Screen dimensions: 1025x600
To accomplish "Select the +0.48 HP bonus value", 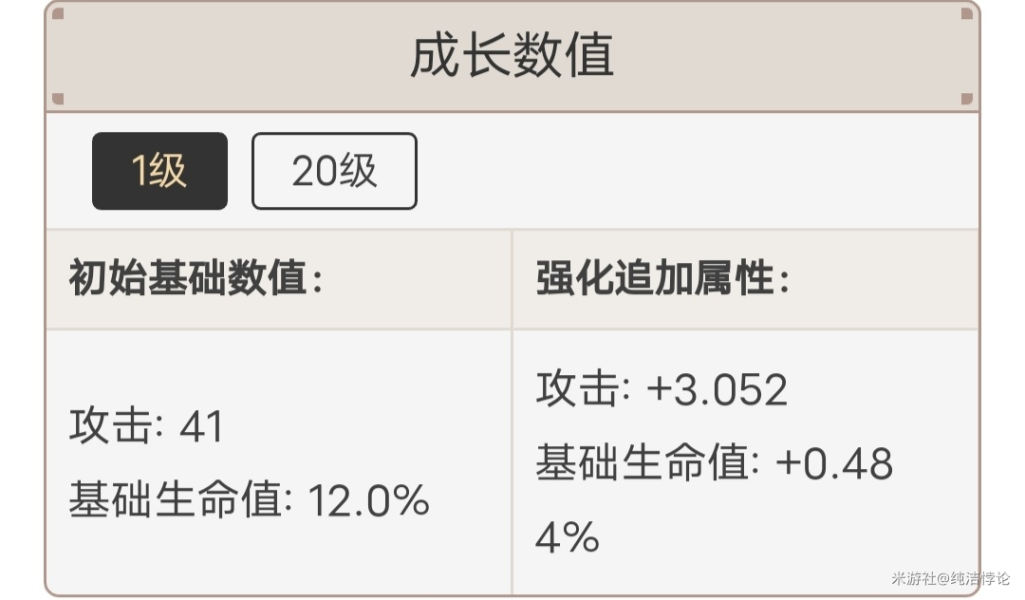I will 833,463.
